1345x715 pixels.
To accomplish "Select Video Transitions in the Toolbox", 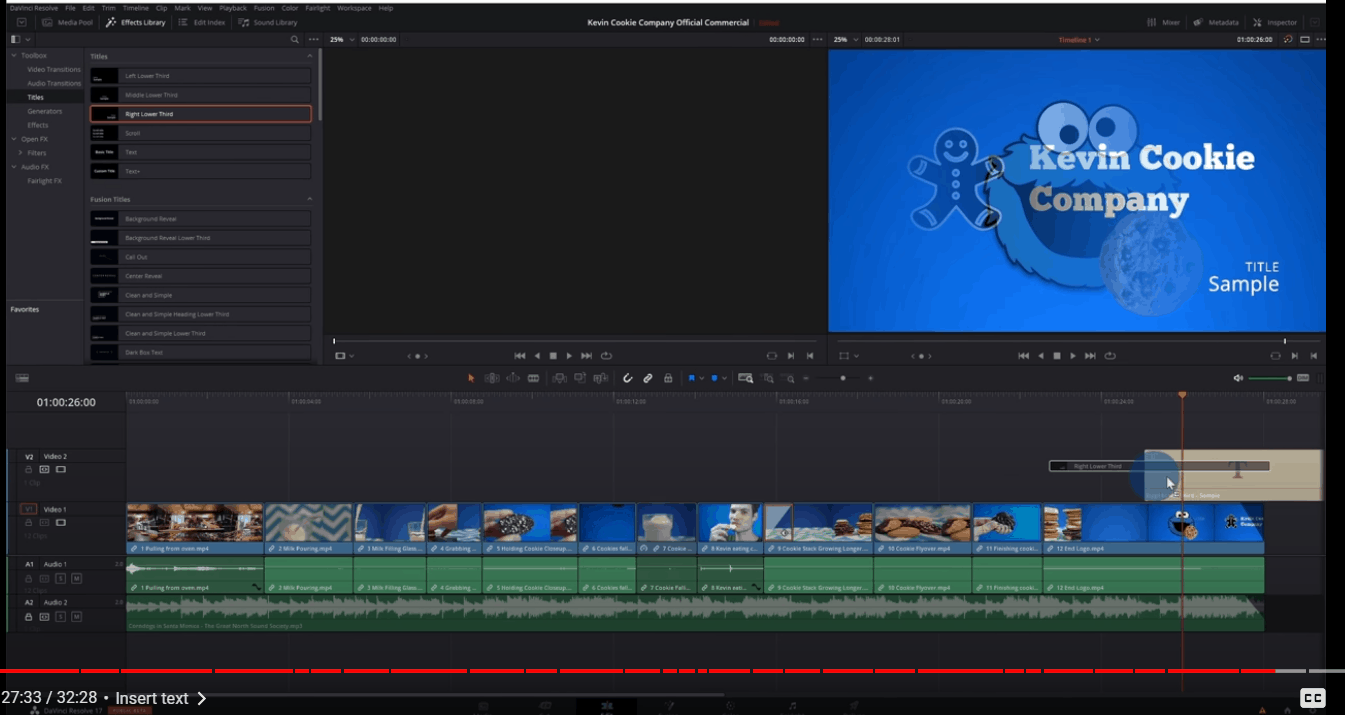I will coord(54,69).
